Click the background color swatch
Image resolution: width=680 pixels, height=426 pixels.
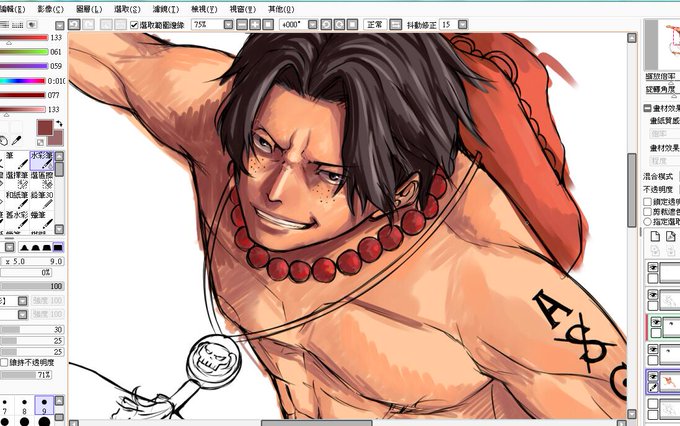[56, 139]
